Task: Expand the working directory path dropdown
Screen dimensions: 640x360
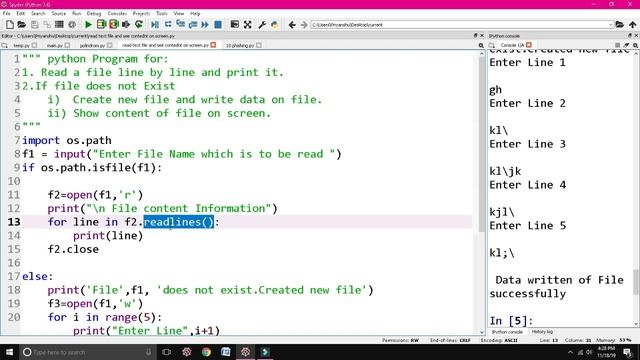Action: click(x=610, y=25)
